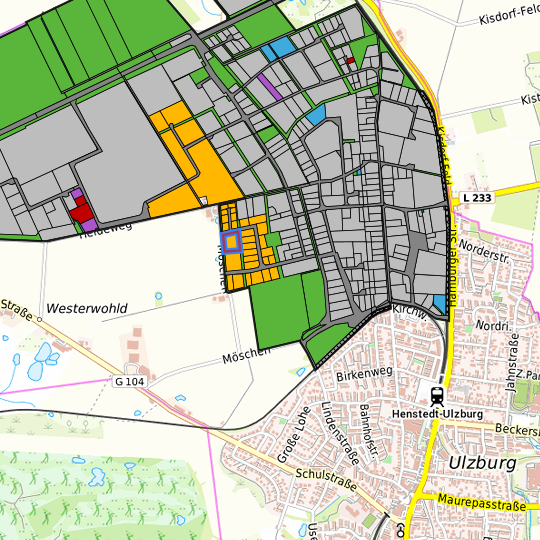Select the small green square among orange parcels
Screen dimensions: 540x540
click(x=273, y=240)
